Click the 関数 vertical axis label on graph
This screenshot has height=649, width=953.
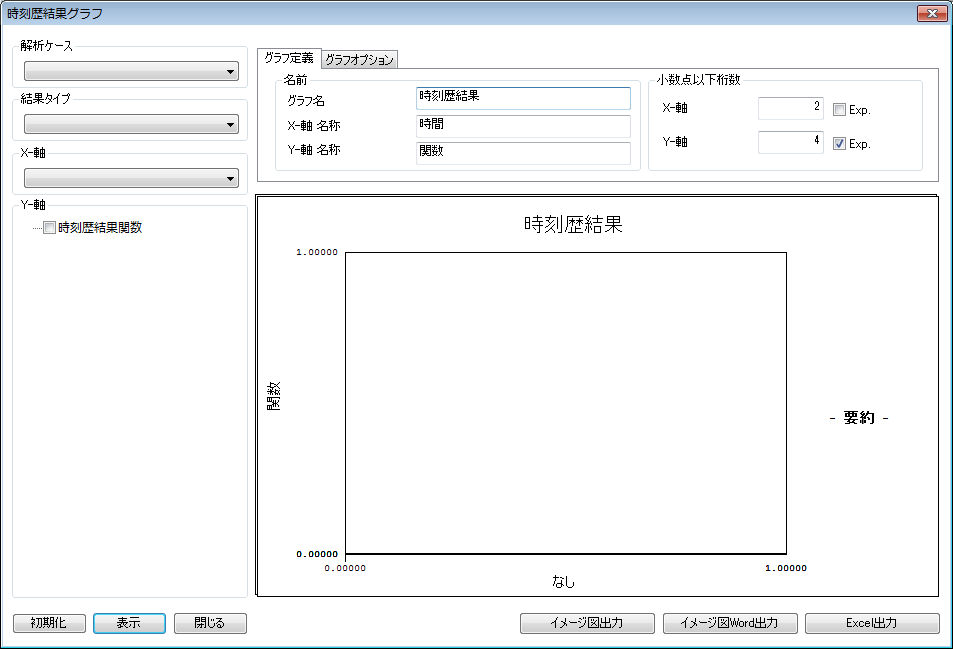click(x=274, y=396)
